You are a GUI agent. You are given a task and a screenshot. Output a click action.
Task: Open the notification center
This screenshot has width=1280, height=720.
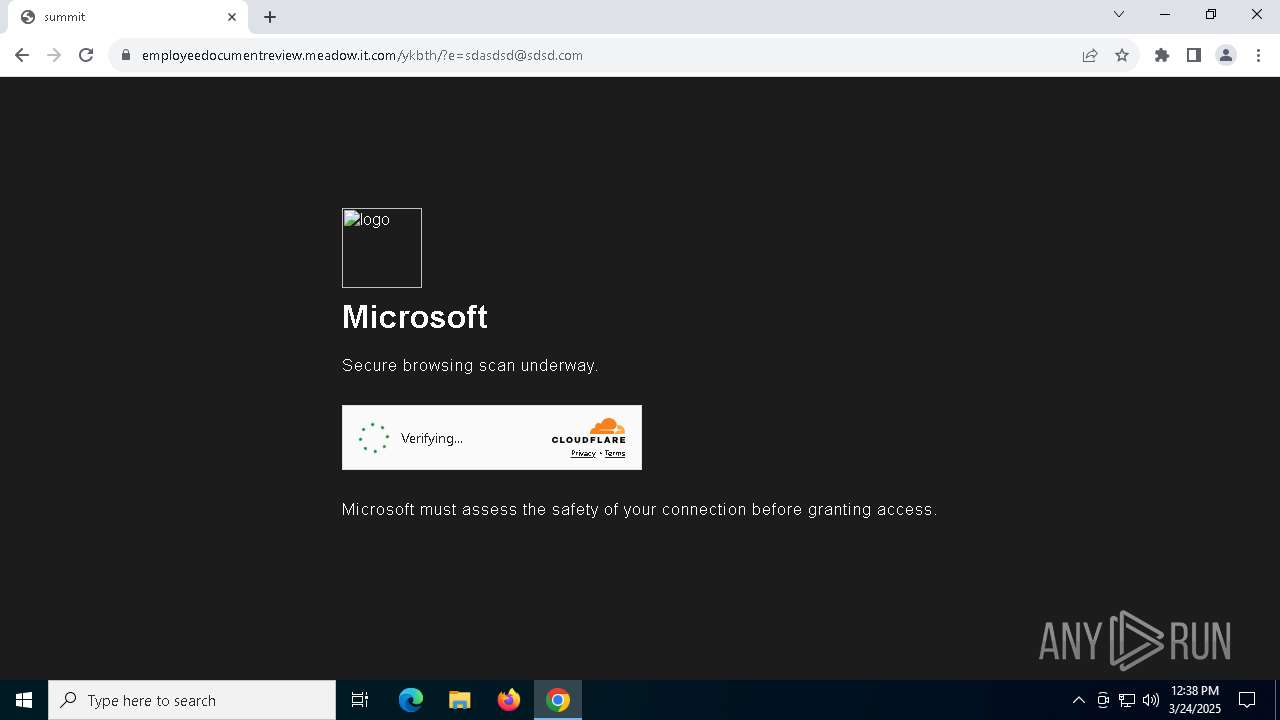[1247, 700]
